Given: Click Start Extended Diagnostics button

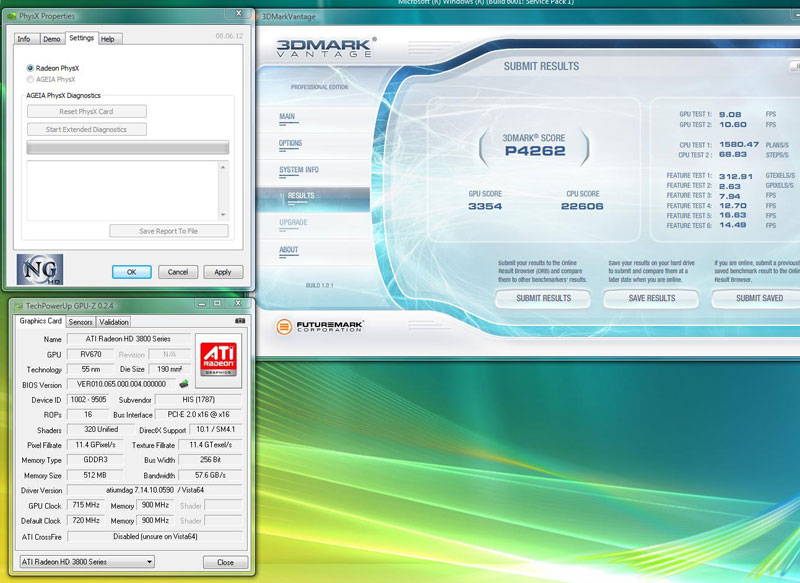Looking at the screenshot, I should coord(87,130).
